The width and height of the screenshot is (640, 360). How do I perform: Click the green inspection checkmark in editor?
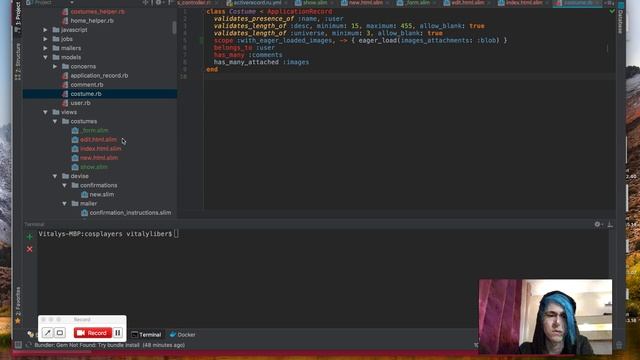(612, 11)
